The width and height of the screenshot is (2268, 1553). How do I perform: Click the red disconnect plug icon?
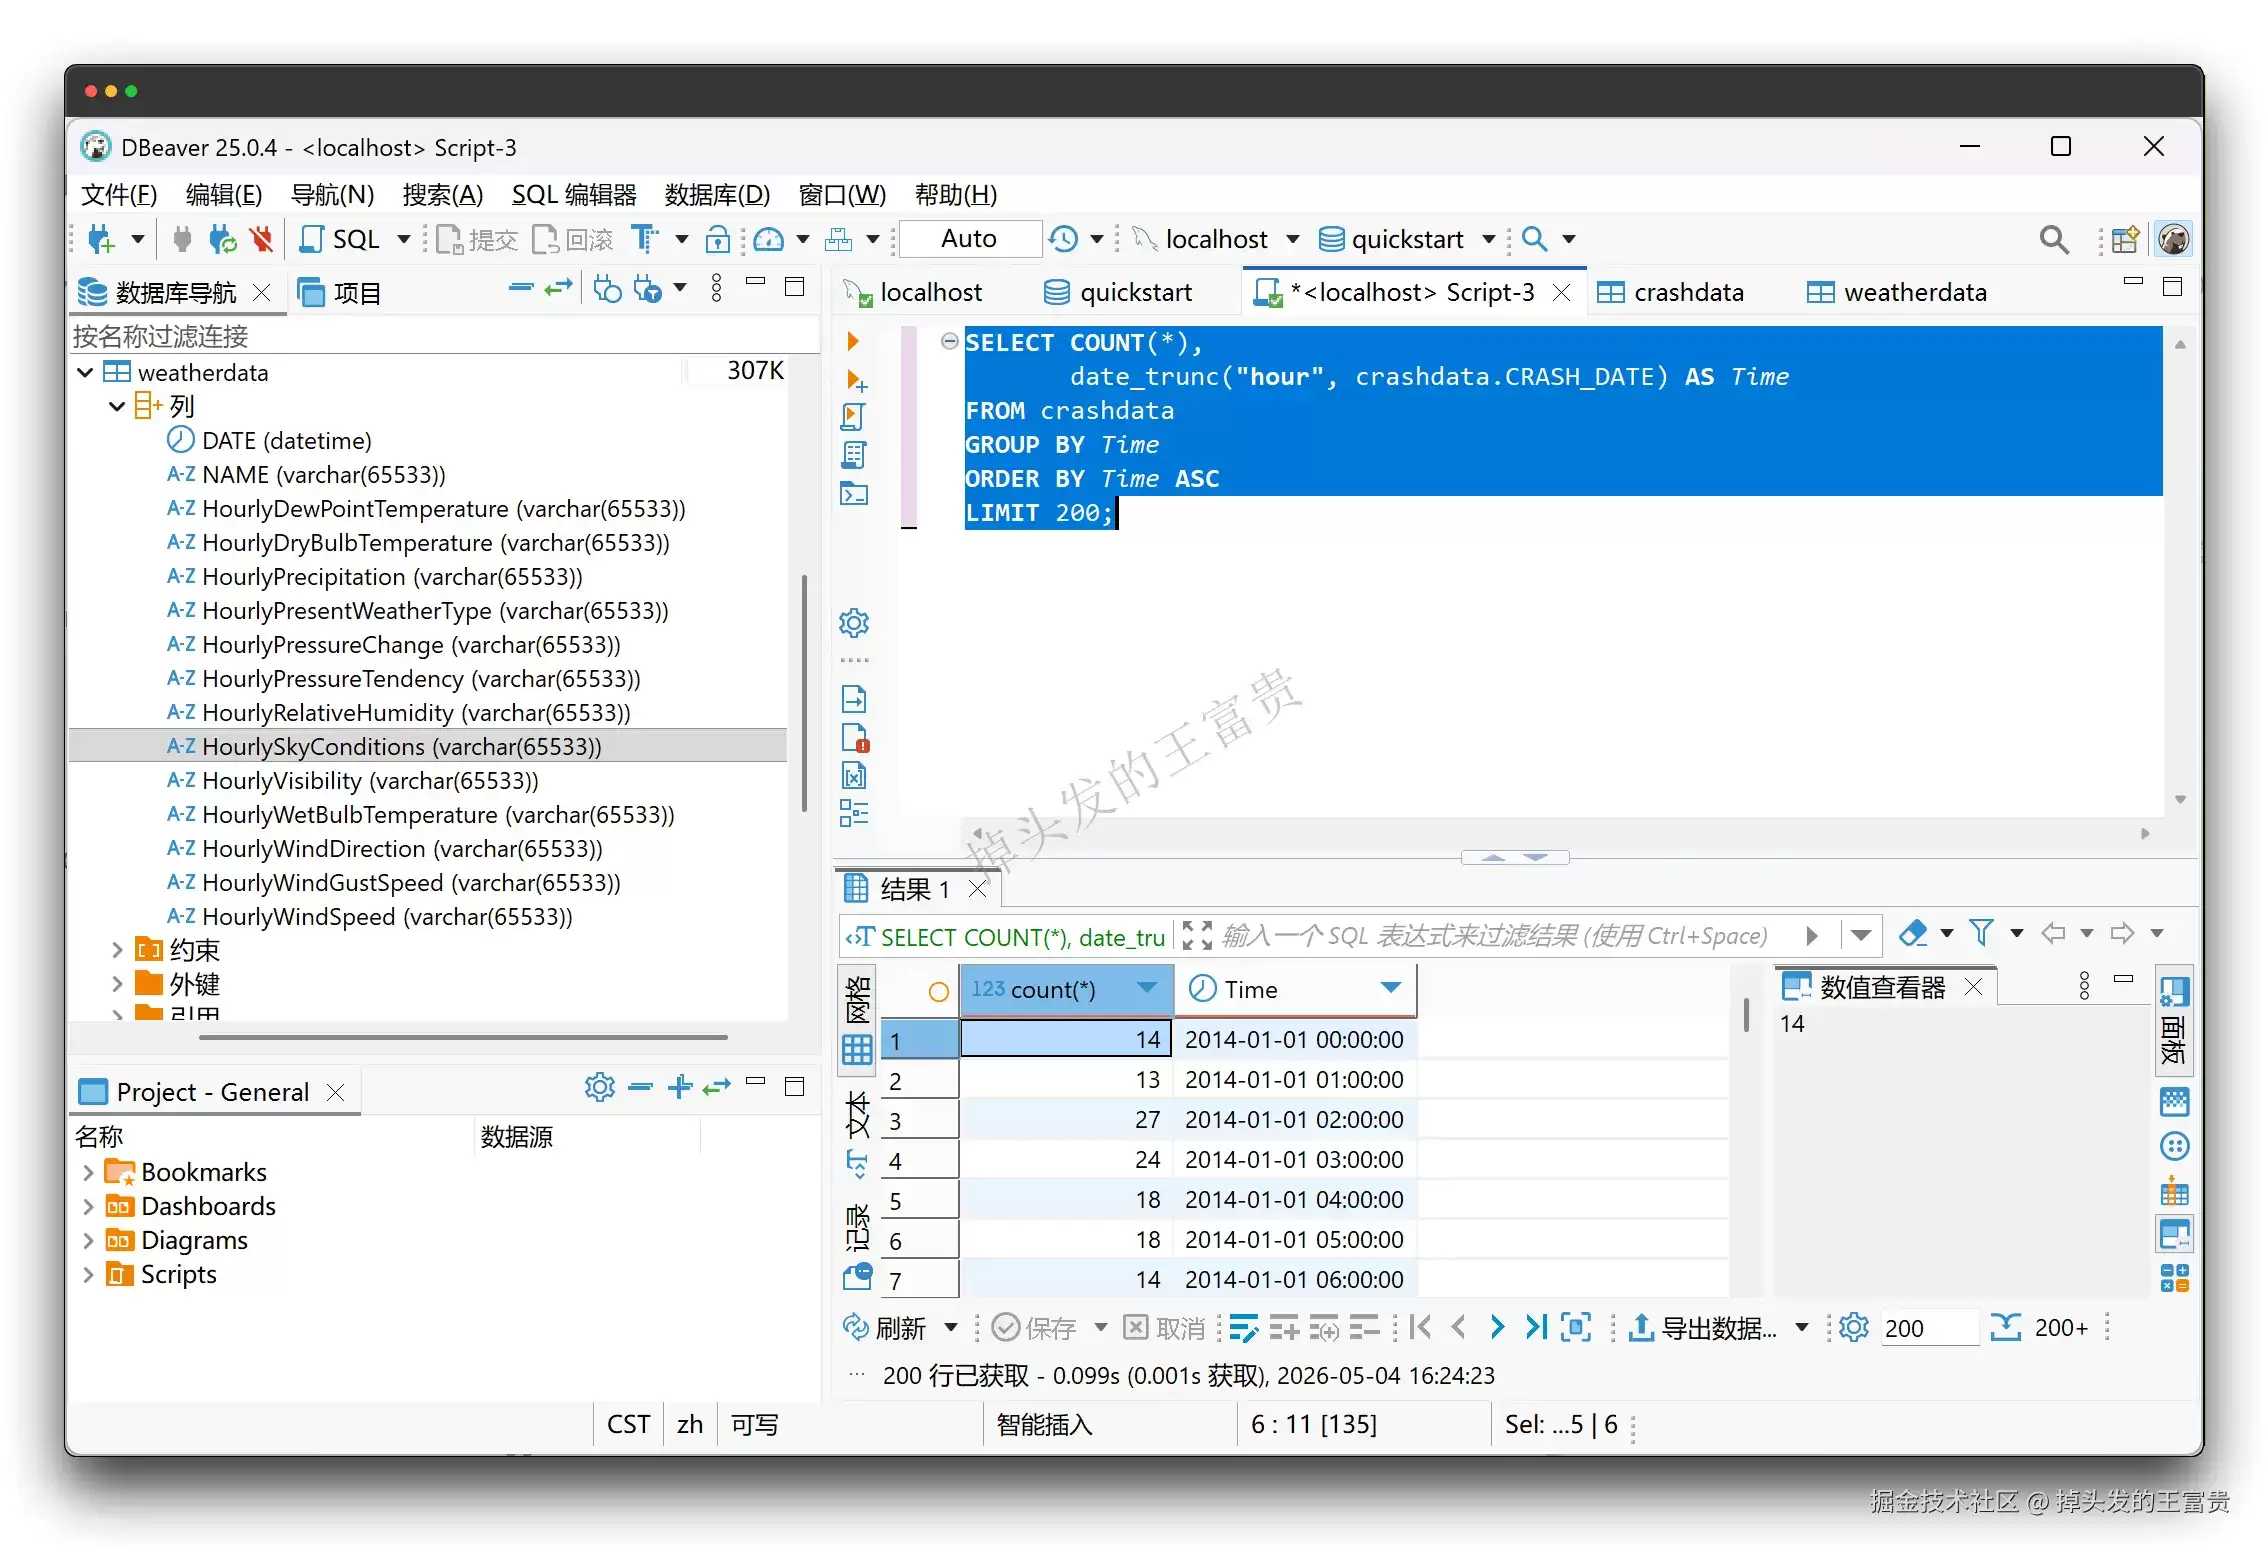[262, 239]
